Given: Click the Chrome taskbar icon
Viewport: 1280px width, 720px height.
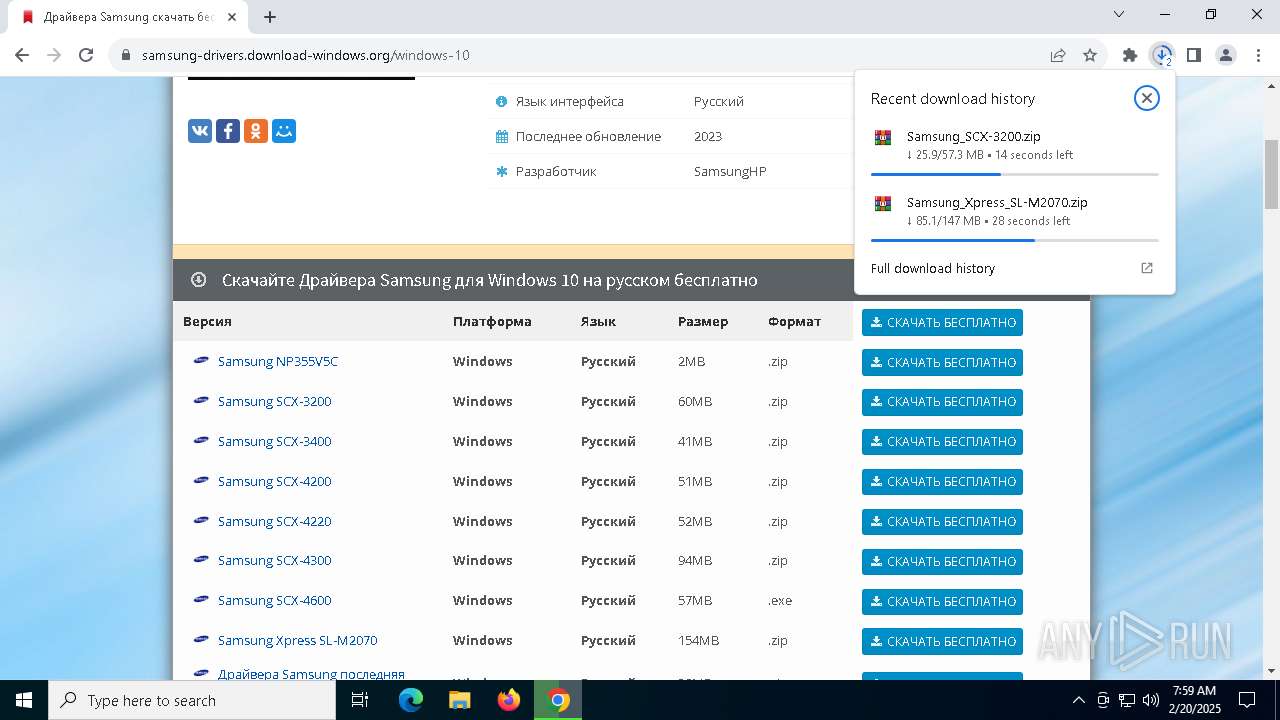Looking at the screenshot, I should click(x=558, y=700).
